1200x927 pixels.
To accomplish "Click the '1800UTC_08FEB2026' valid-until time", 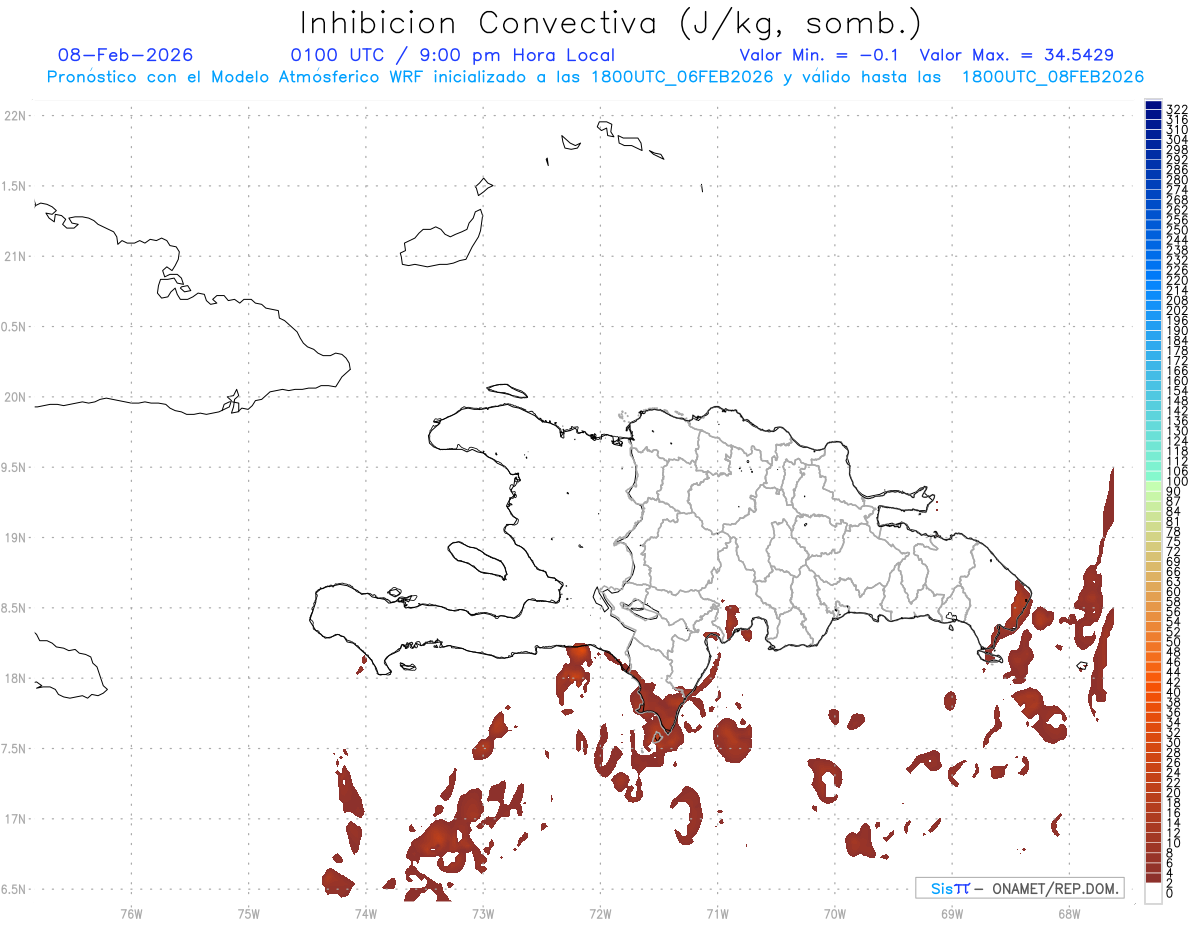I will [1052, 77].
